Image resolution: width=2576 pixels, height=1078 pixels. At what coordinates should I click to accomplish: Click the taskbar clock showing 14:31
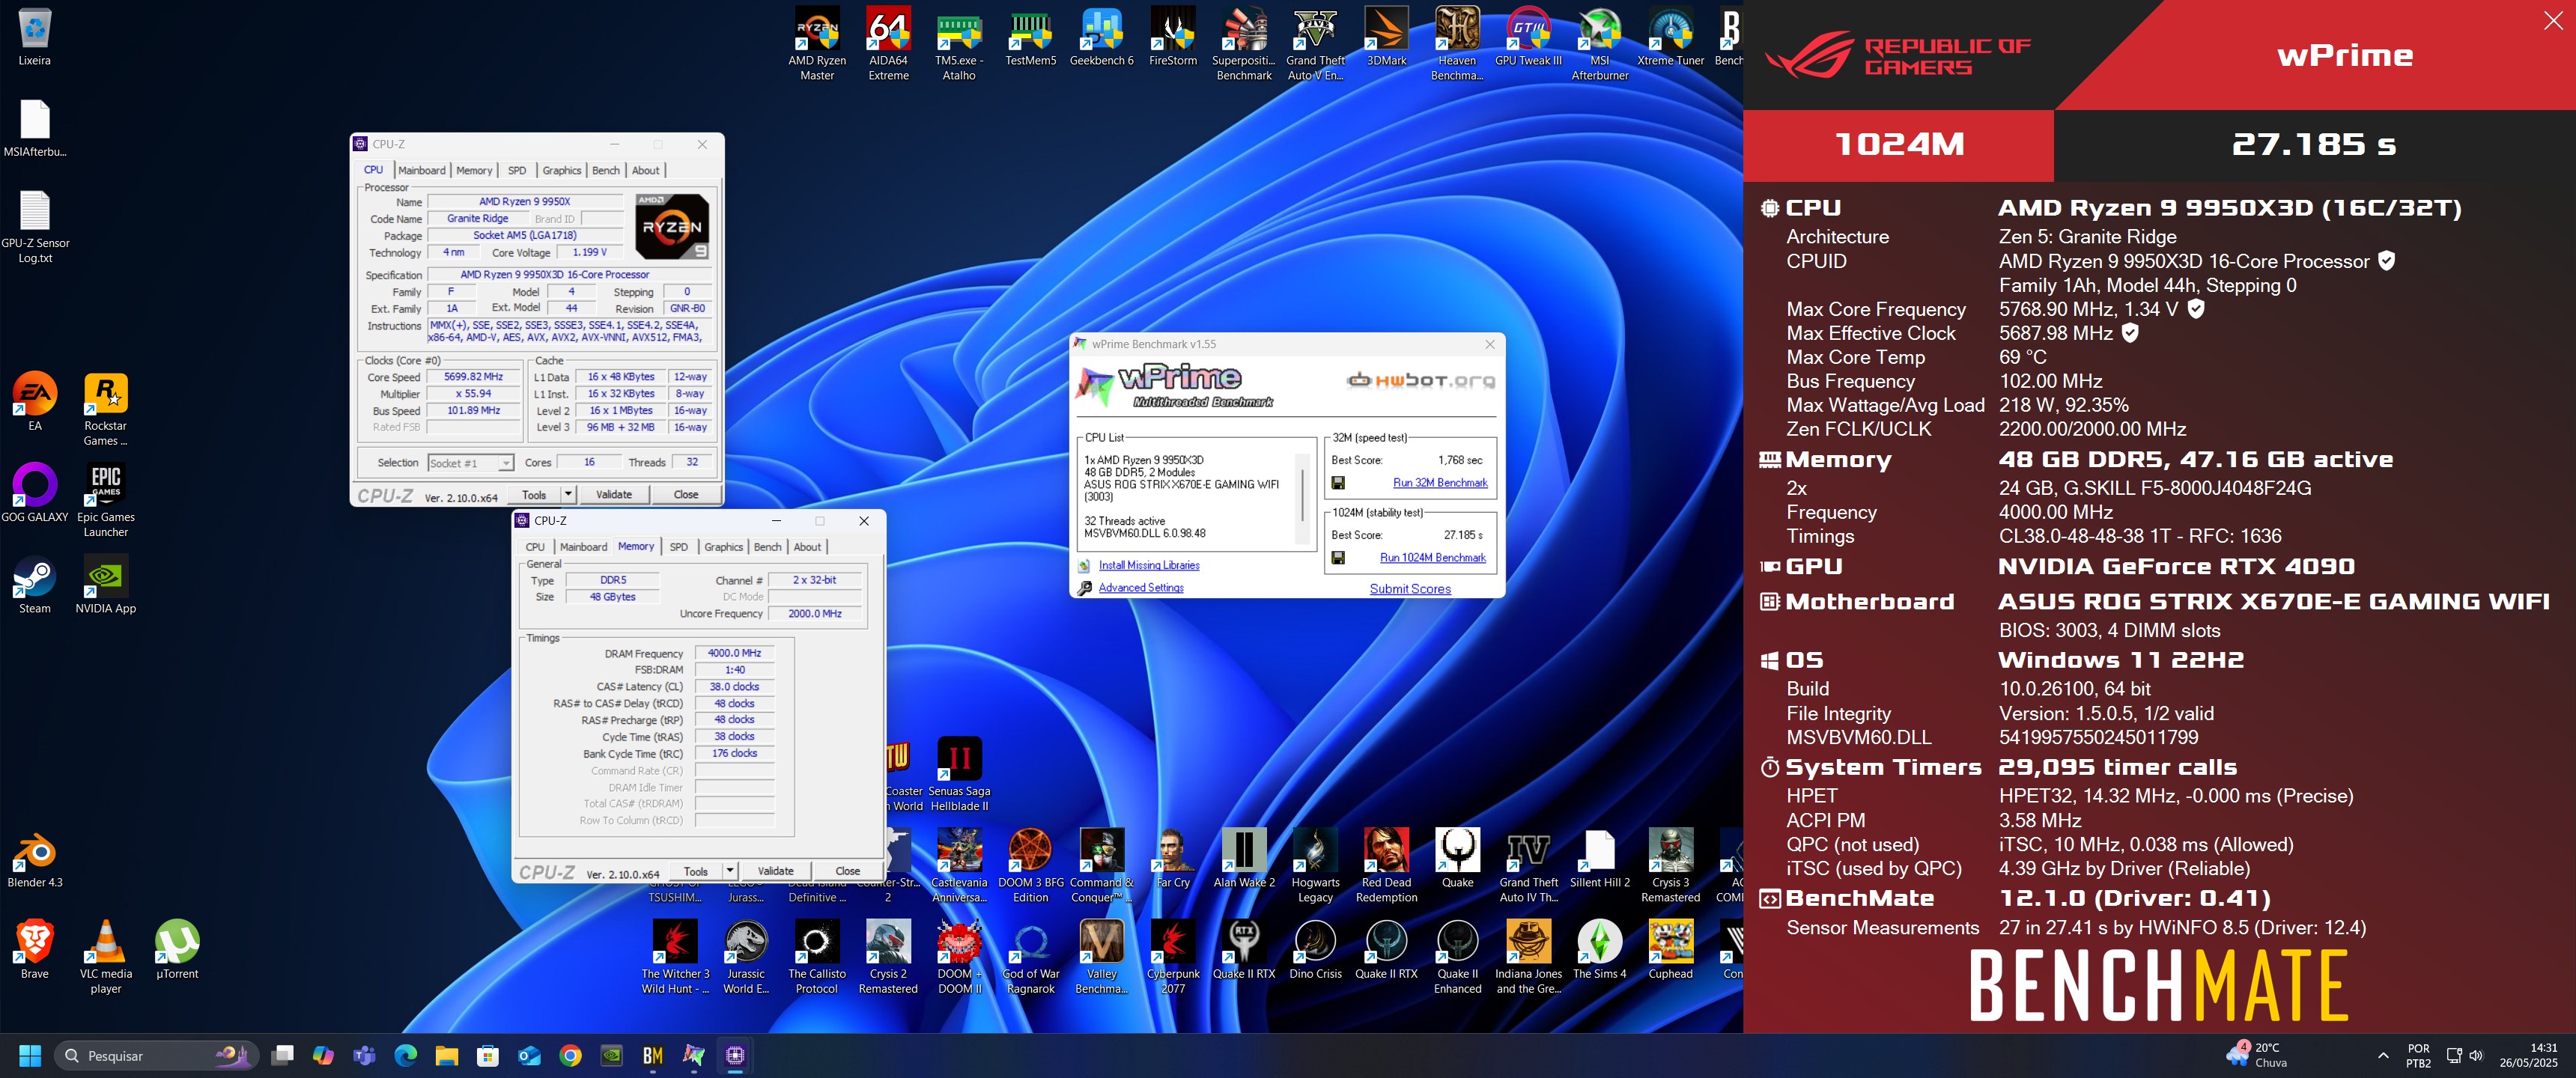(x=2528, y=1055)
